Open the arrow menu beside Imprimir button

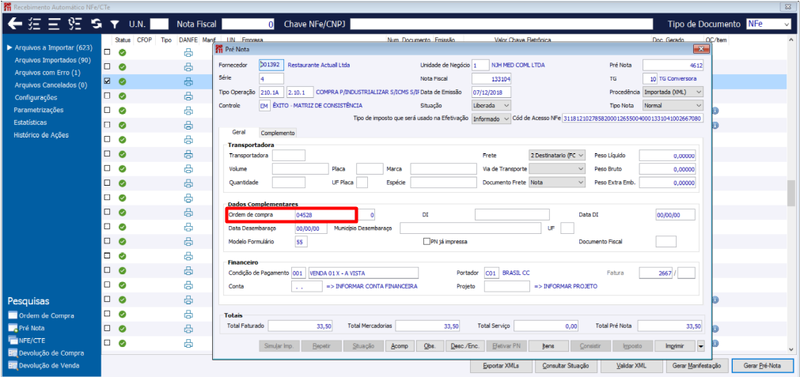pyautogui.click(x=701, y=346)
